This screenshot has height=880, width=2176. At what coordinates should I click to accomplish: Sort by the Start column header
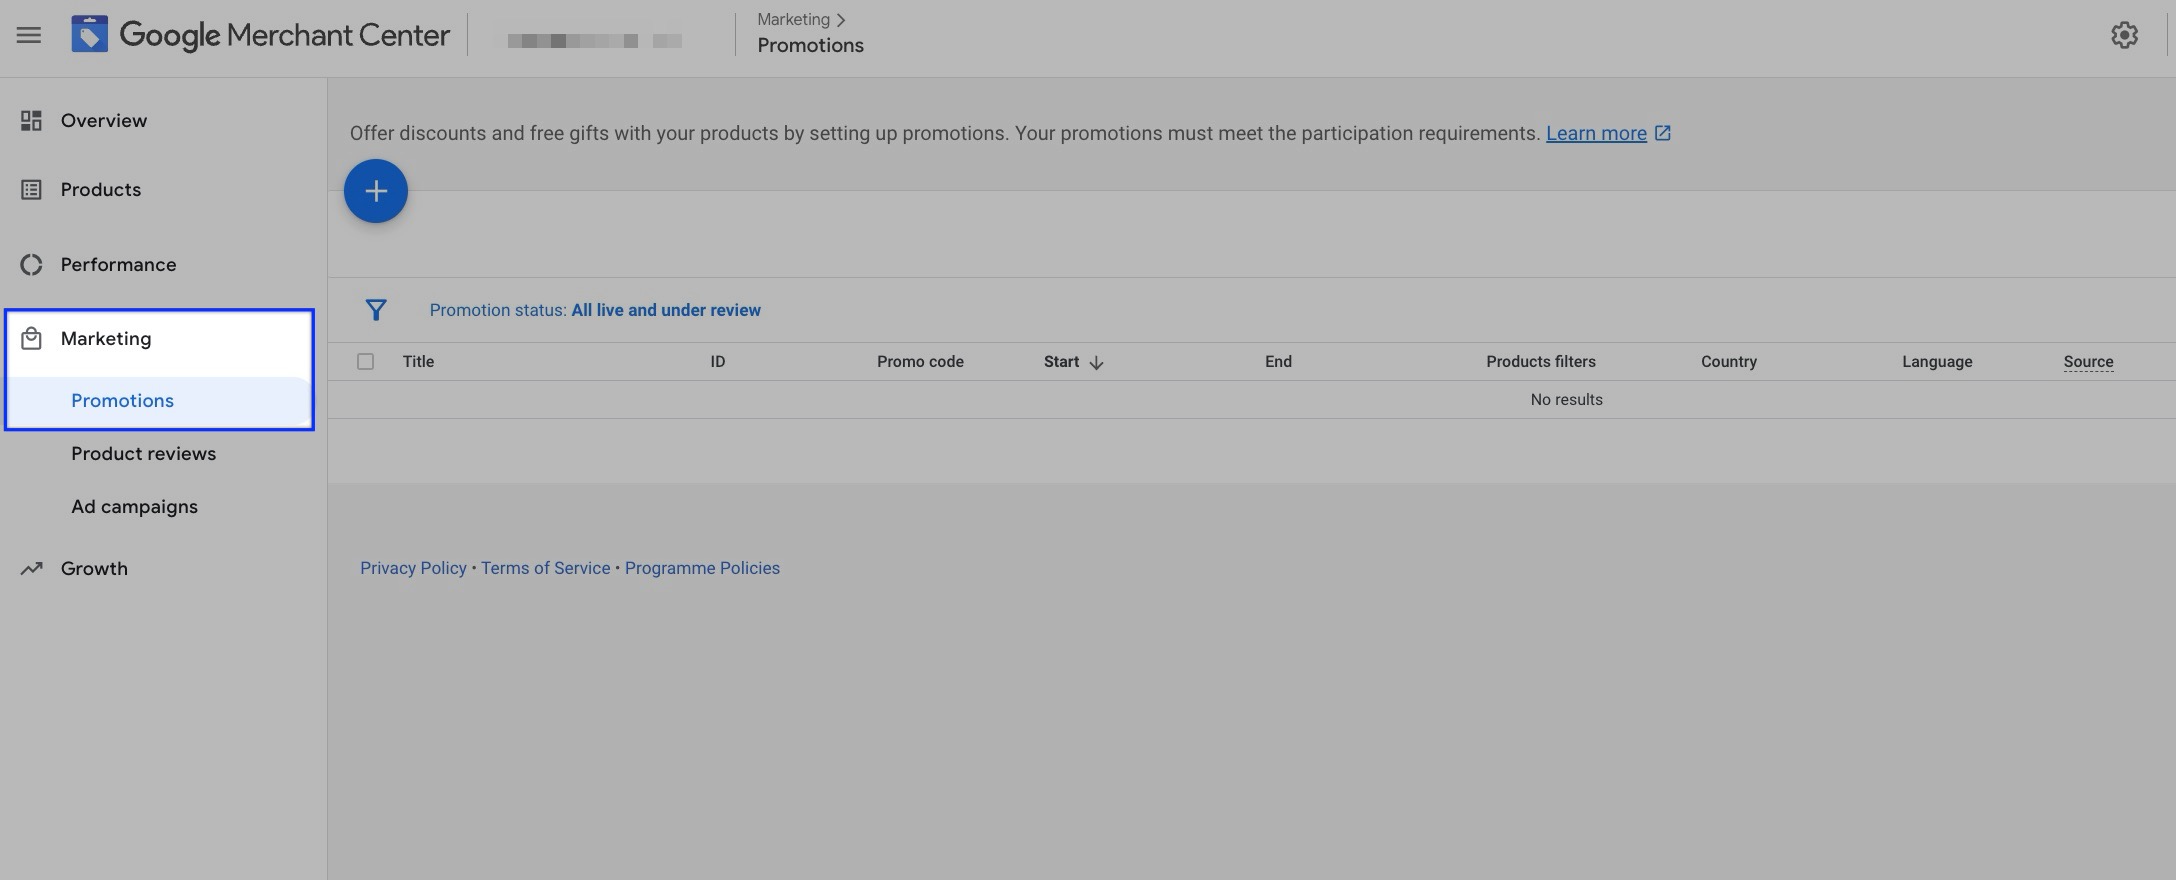point(1061,362)
